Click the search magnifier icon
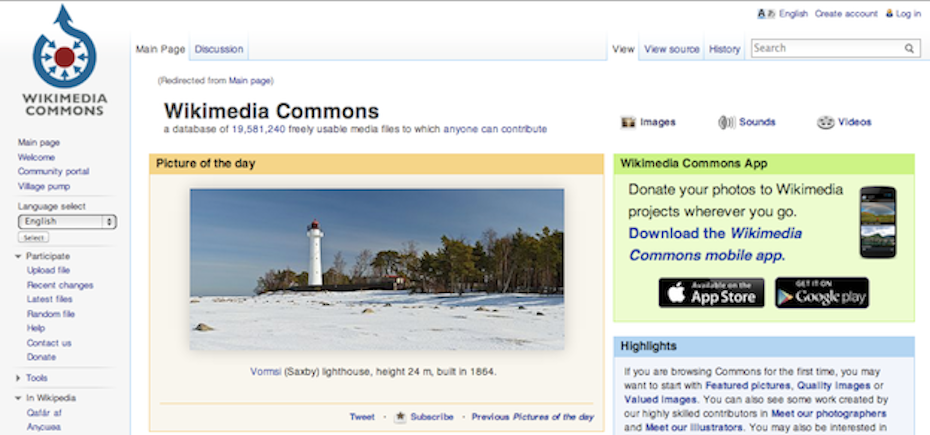This screenshot has height=435, width=930. click(x=909, y=49)
